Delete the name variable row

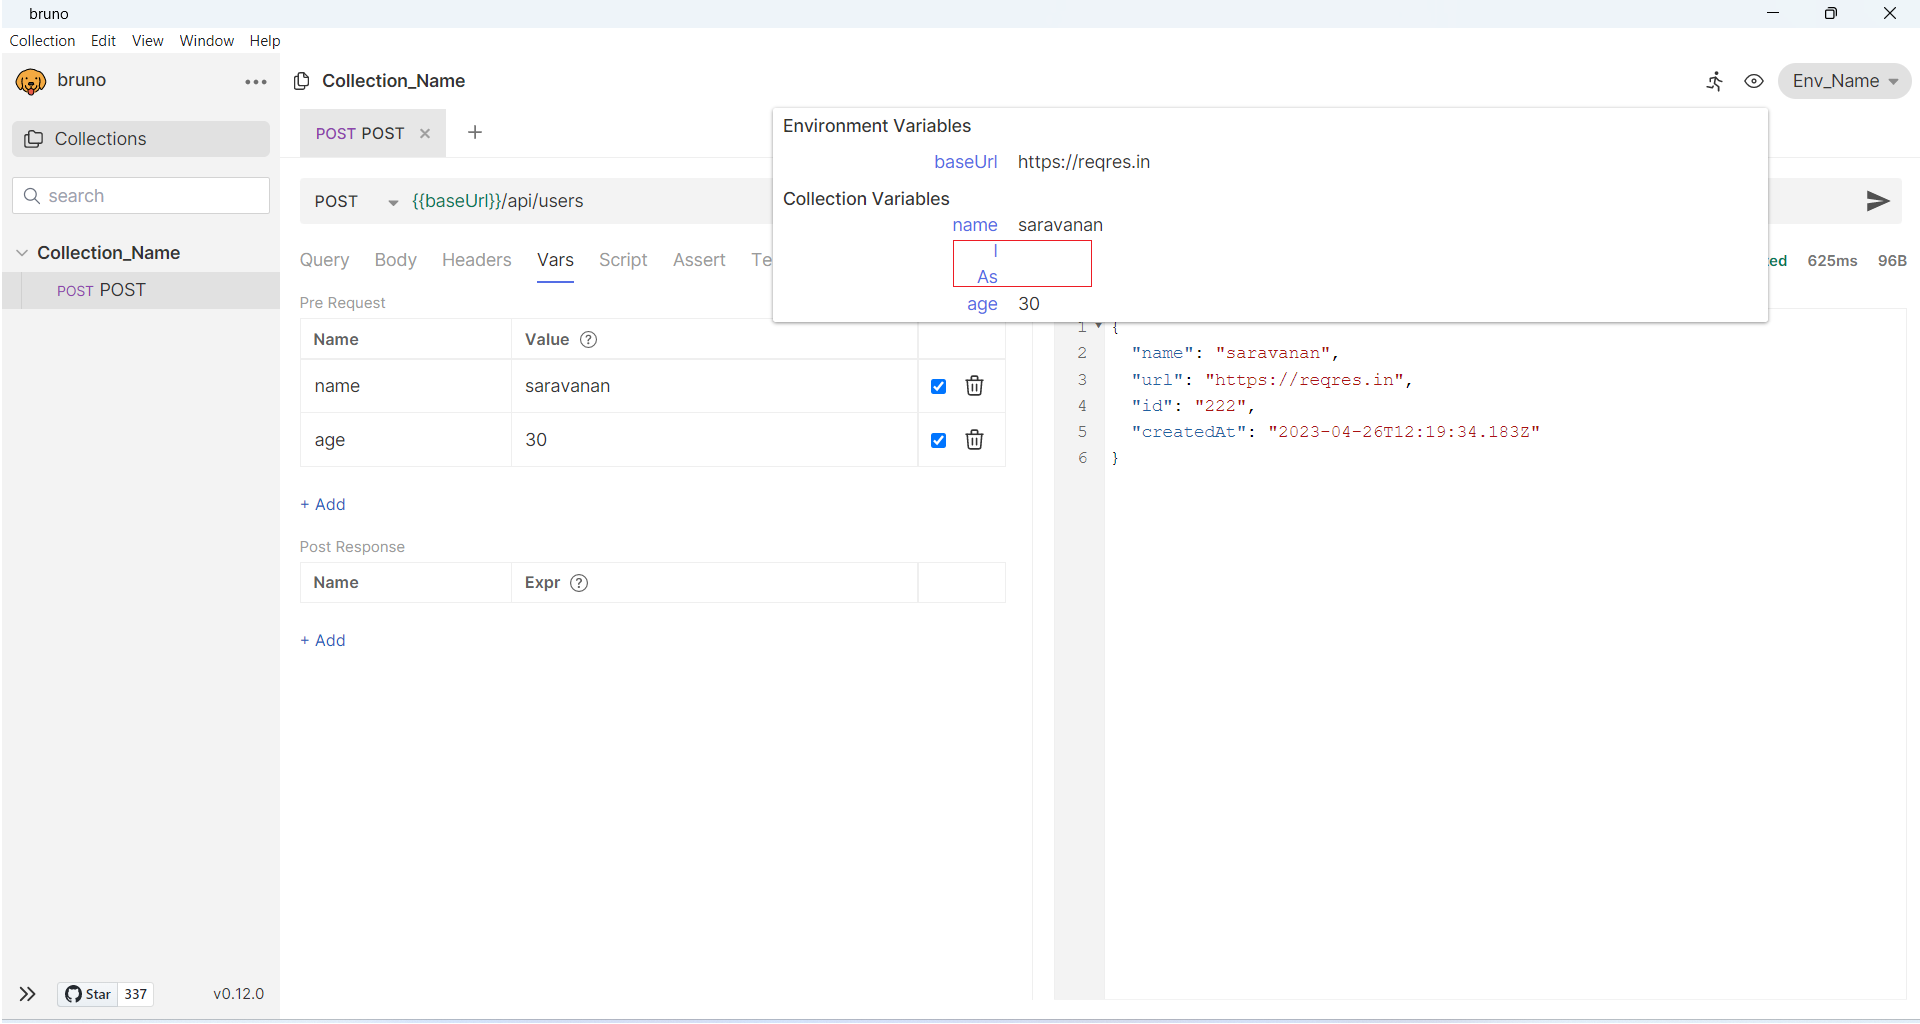point(974,386)
